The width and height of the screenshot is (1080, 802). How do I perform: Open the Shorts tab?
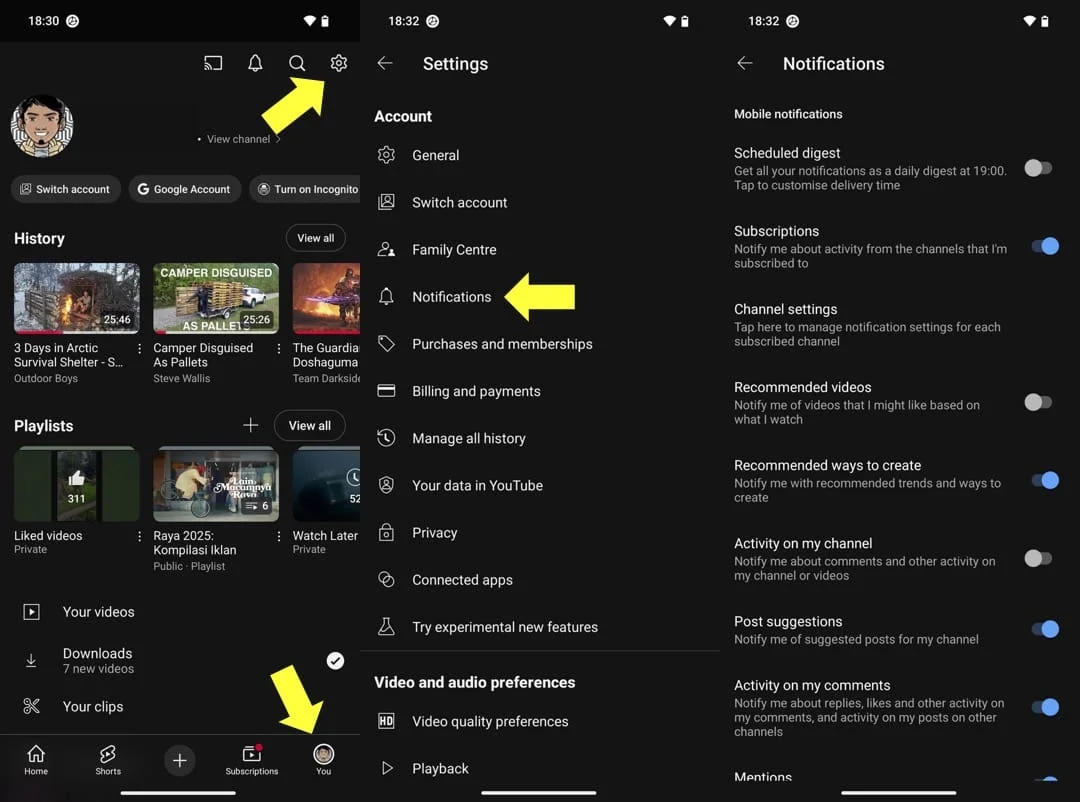click(108, 760)
